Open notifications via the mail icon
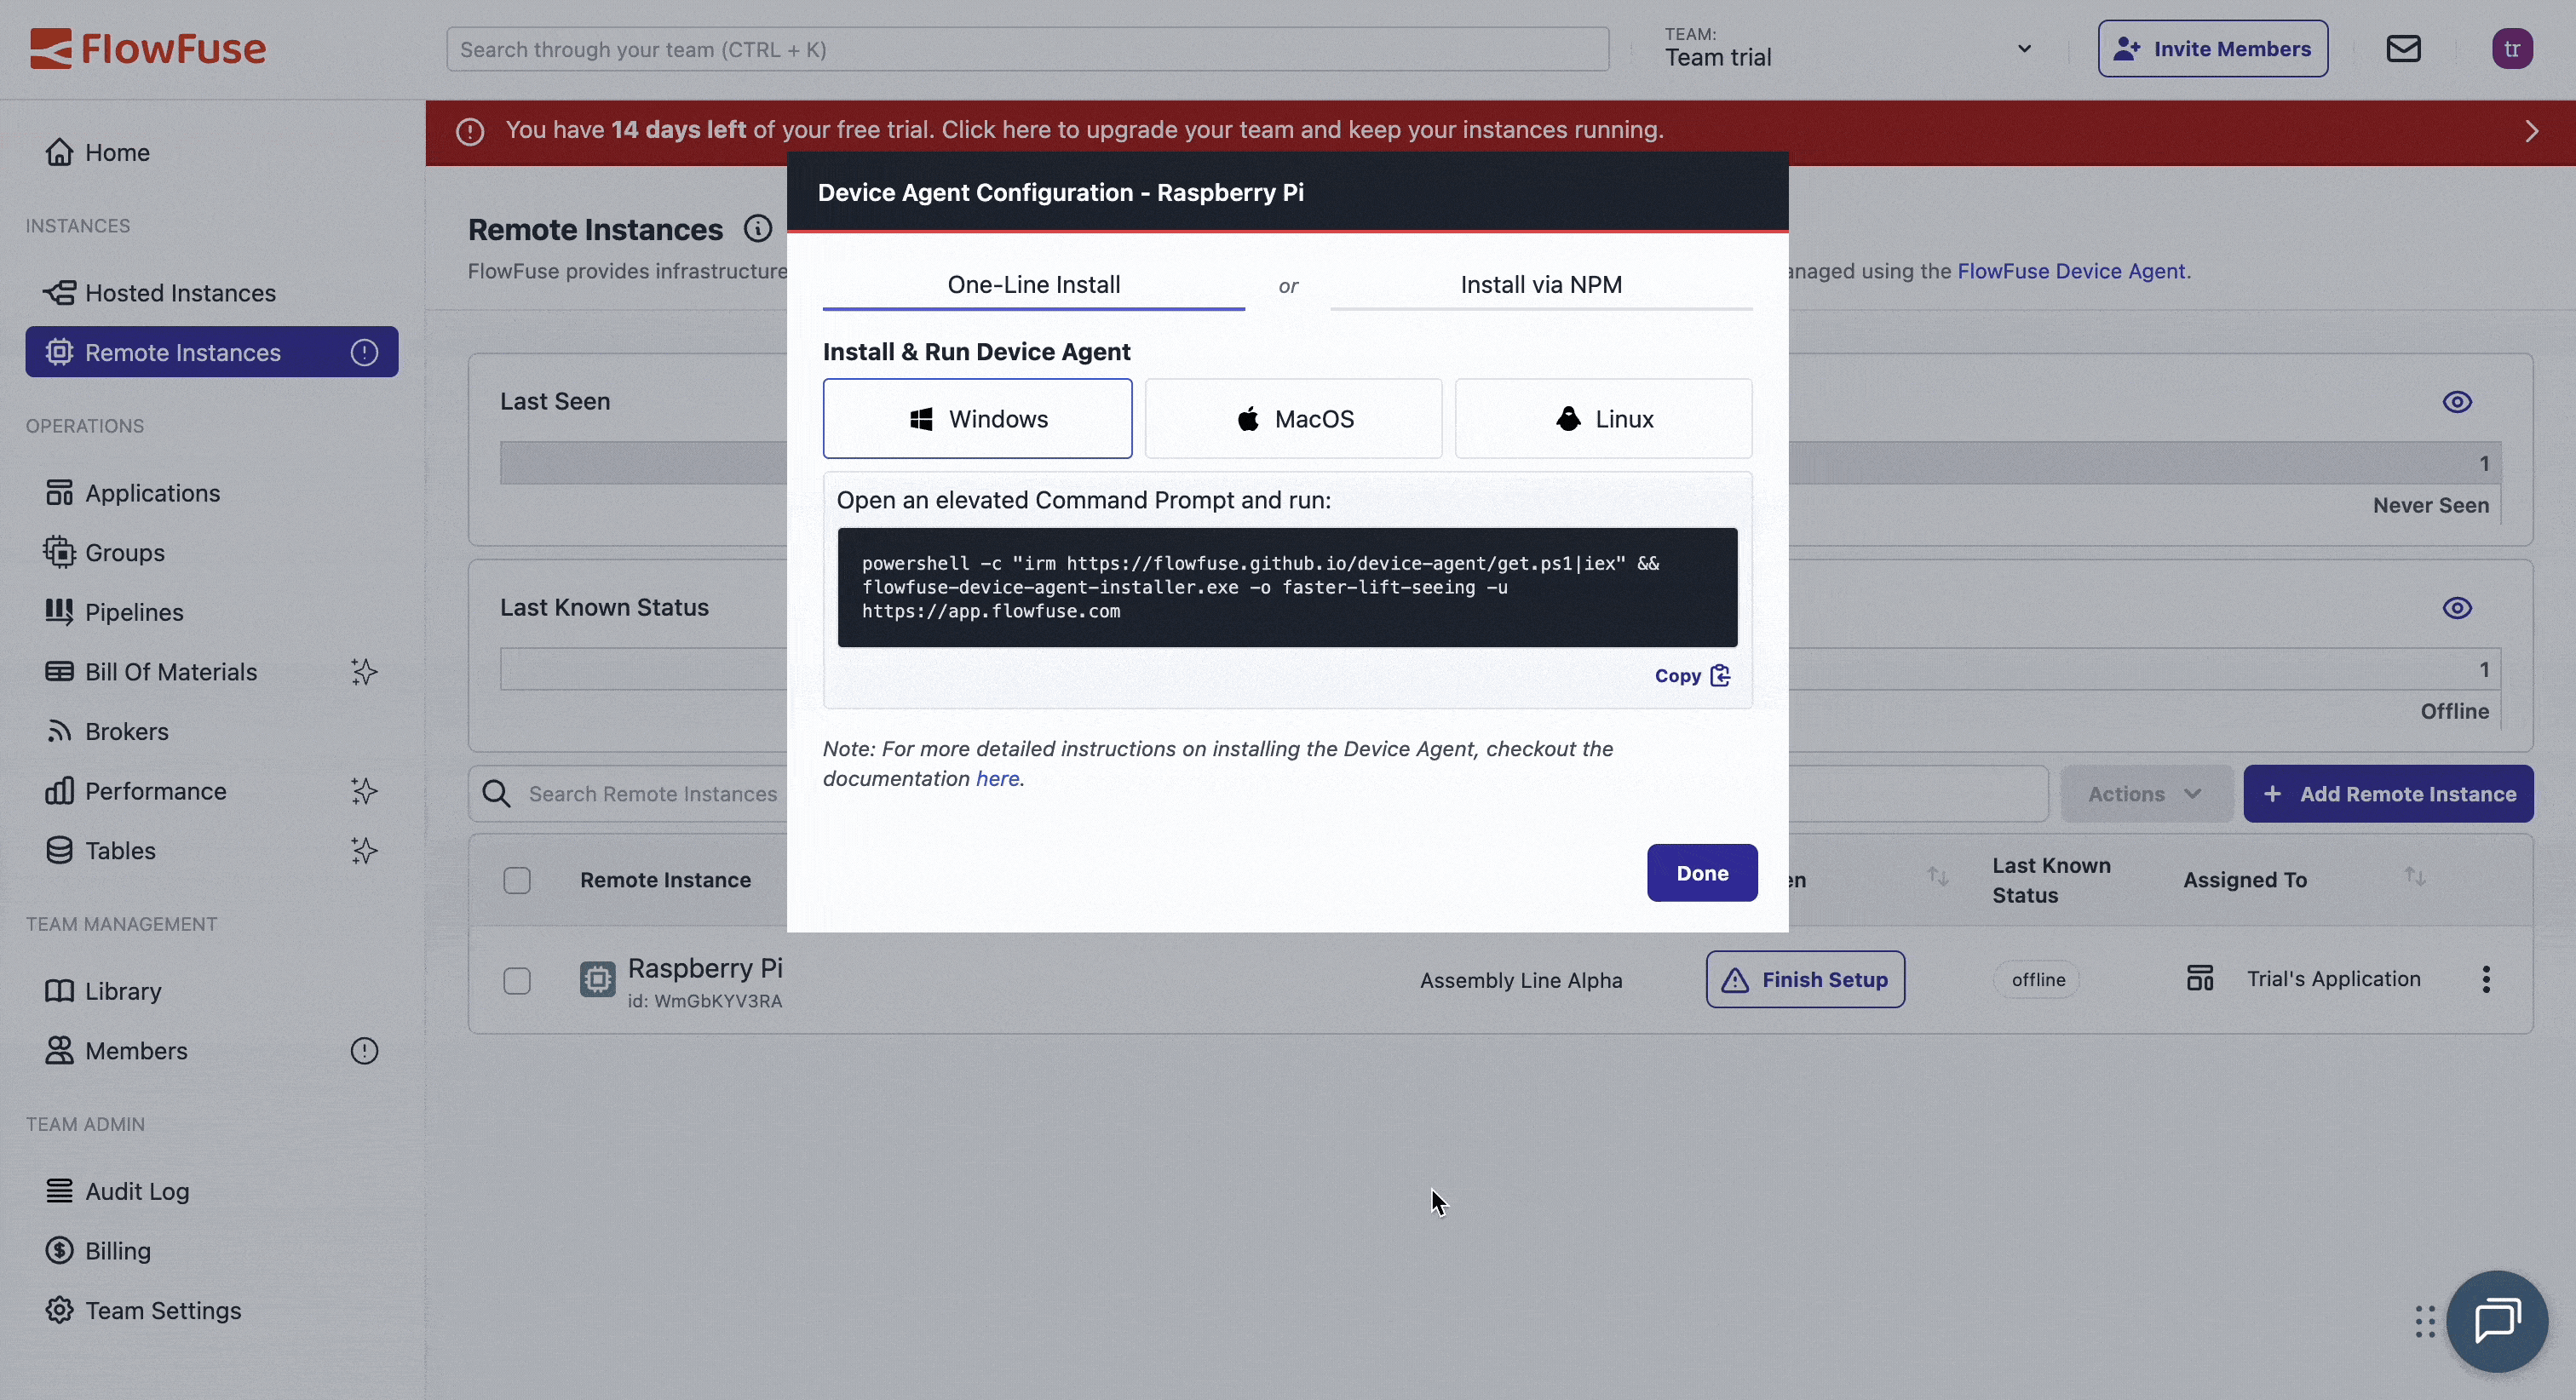This screenshot has height=1400, width=2576. tap(2404, 48)
